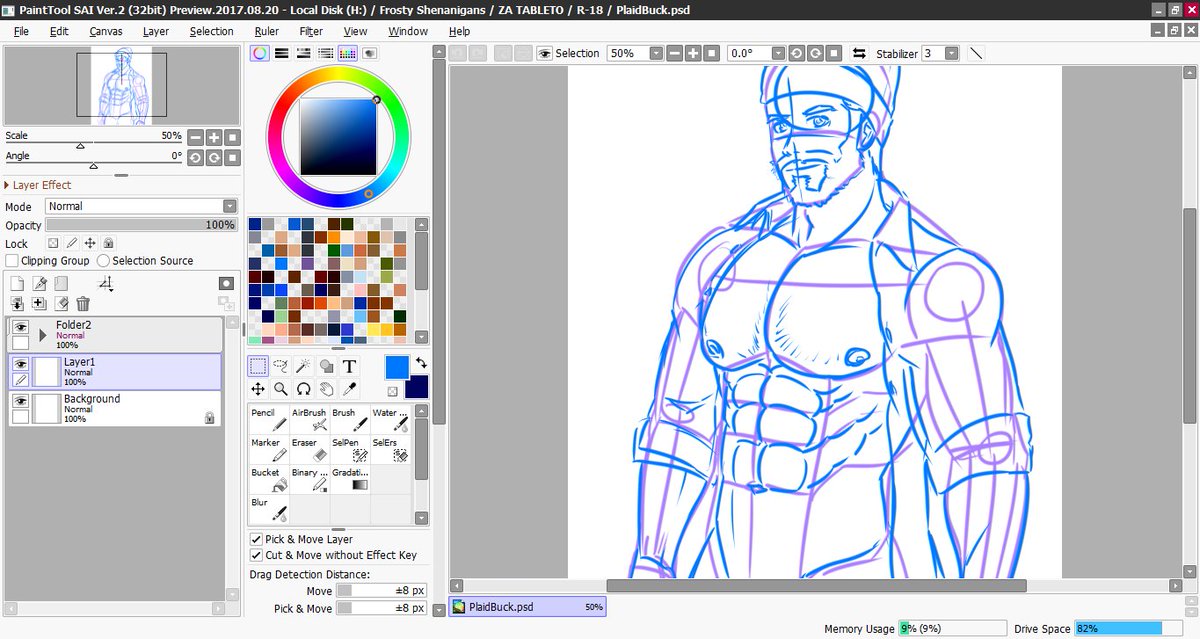Open the layer blending Mode dropdown

(x=141, y=206)
